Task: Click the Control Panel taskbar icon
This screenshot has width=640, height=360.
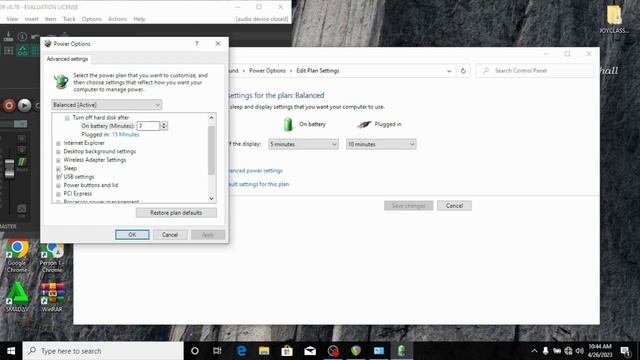Action: point(379,351)
